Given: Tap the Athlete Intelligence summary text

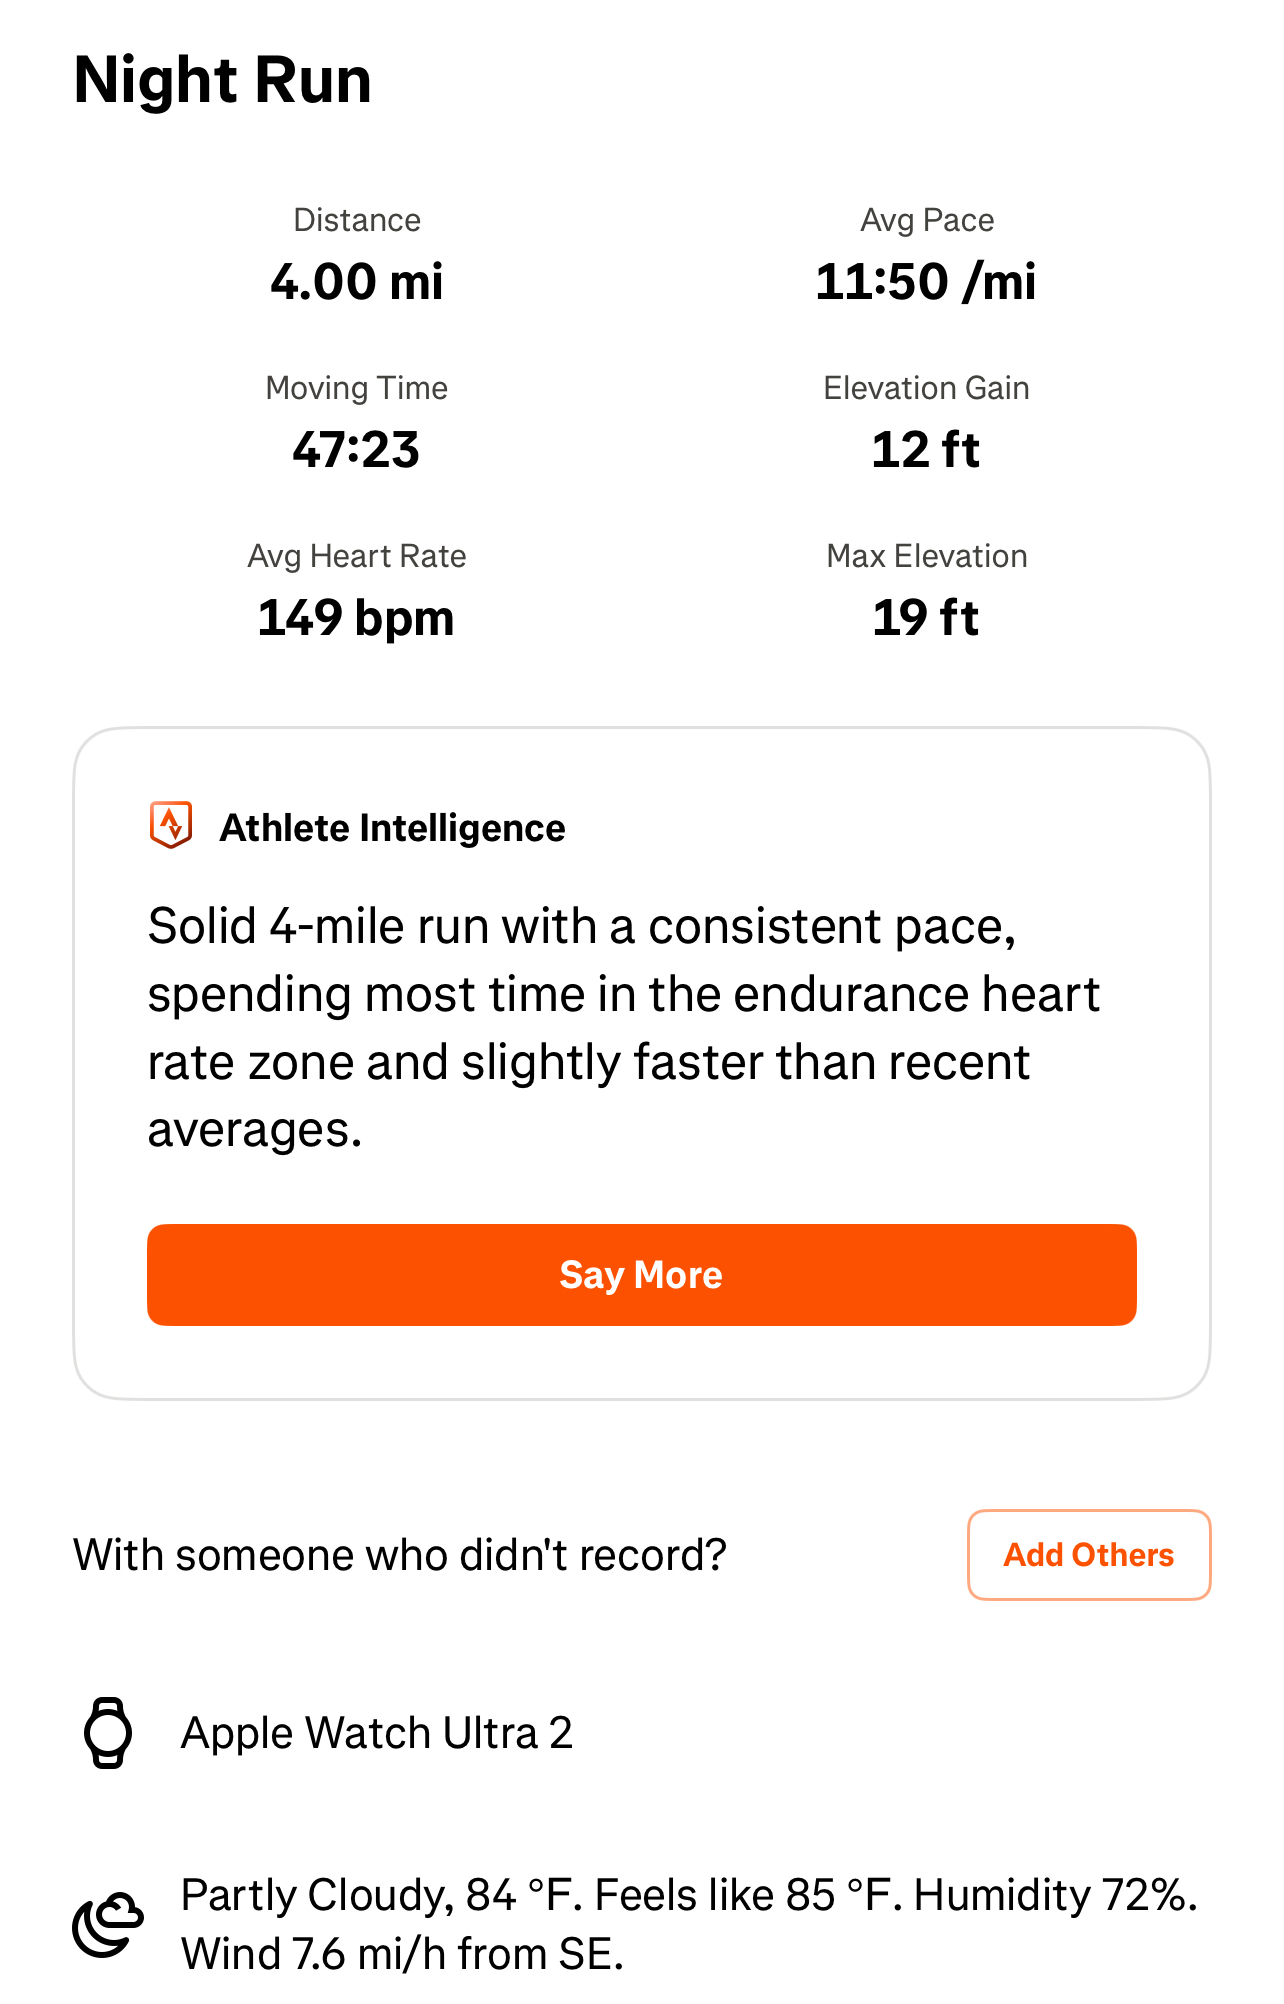Looking at the screenshot, I should click(x=624, y=1028).
